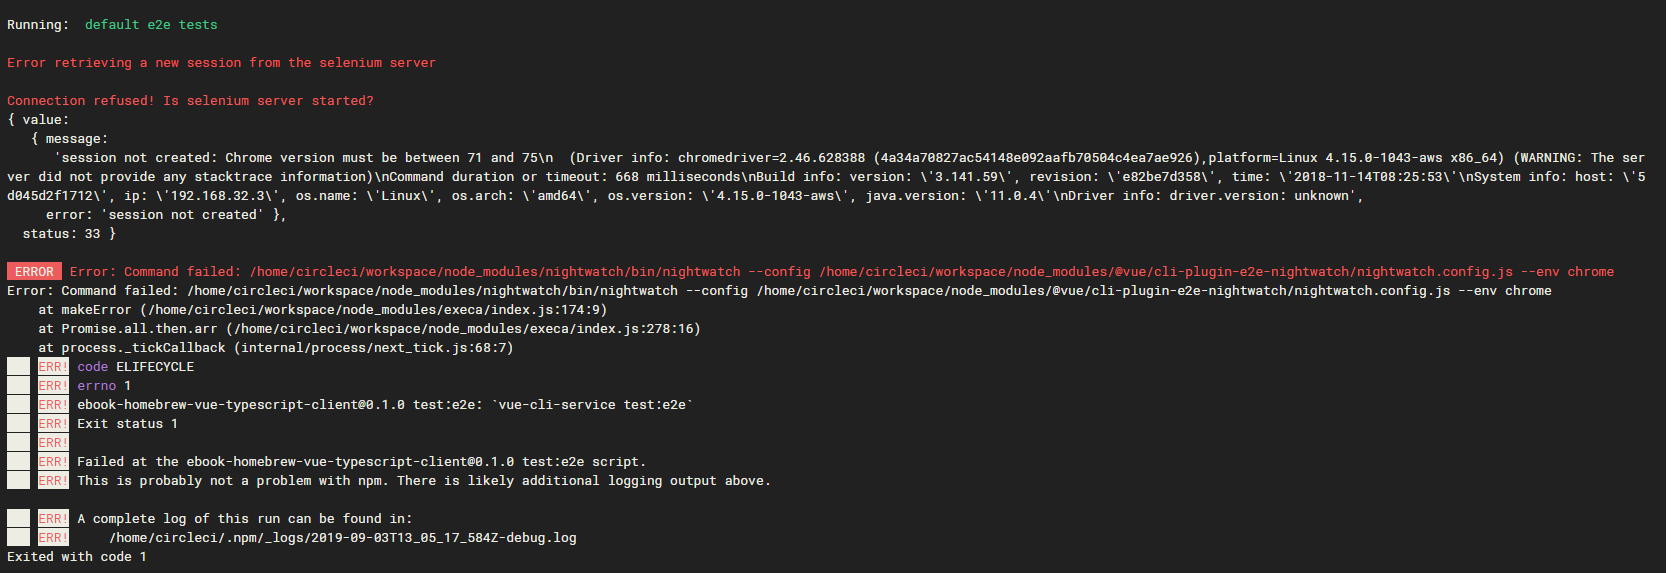Click the ERR! badge before the debug.log path
Viewport: 1675px width, 573px height.
pos(53,538)
